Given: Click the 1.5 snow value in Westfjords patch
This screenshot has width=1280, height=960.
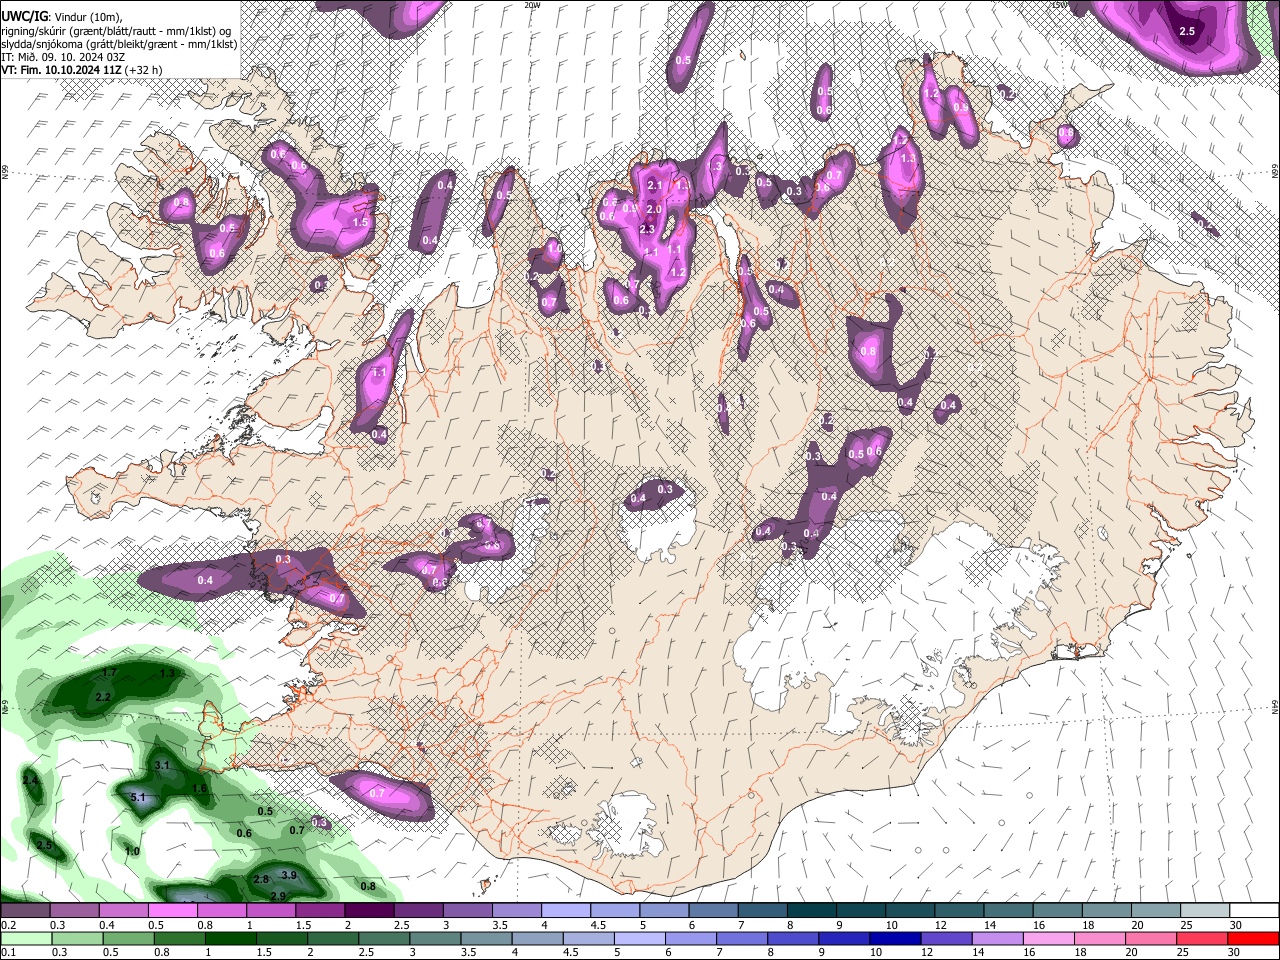Looking at the screenshot, I should point(360,222).
